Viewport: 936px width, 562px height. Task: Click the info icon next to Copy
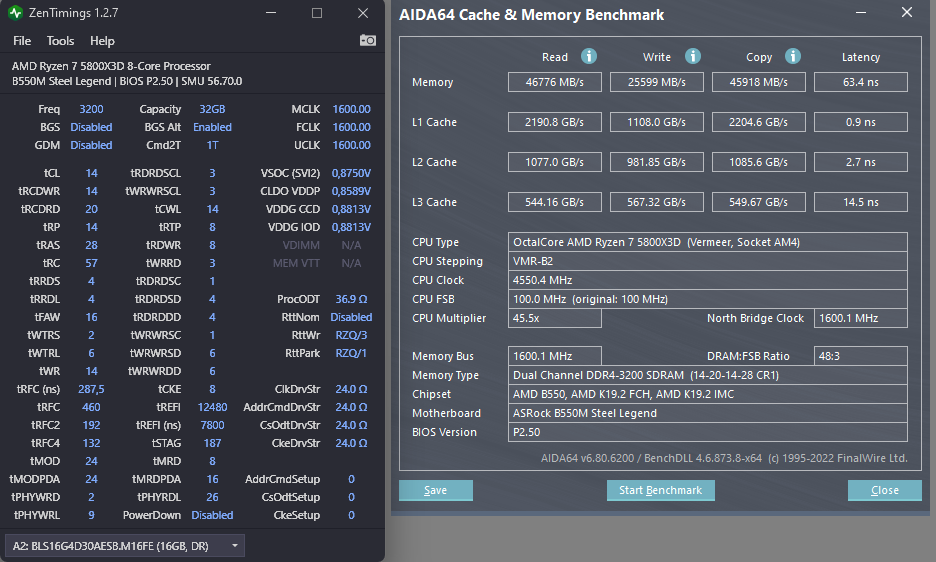click(x=793, y=57)
